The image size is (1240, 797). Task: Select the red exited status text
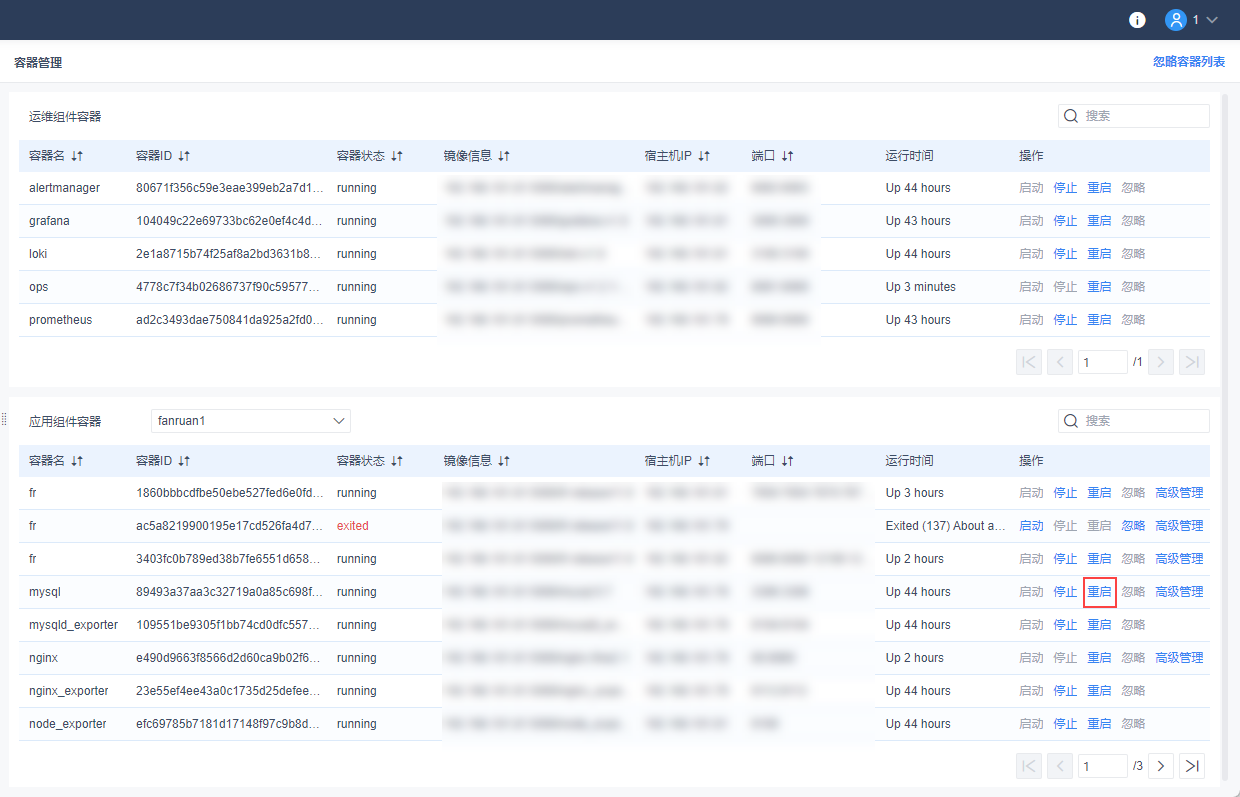pyautogui.click(x=353, y=526)
